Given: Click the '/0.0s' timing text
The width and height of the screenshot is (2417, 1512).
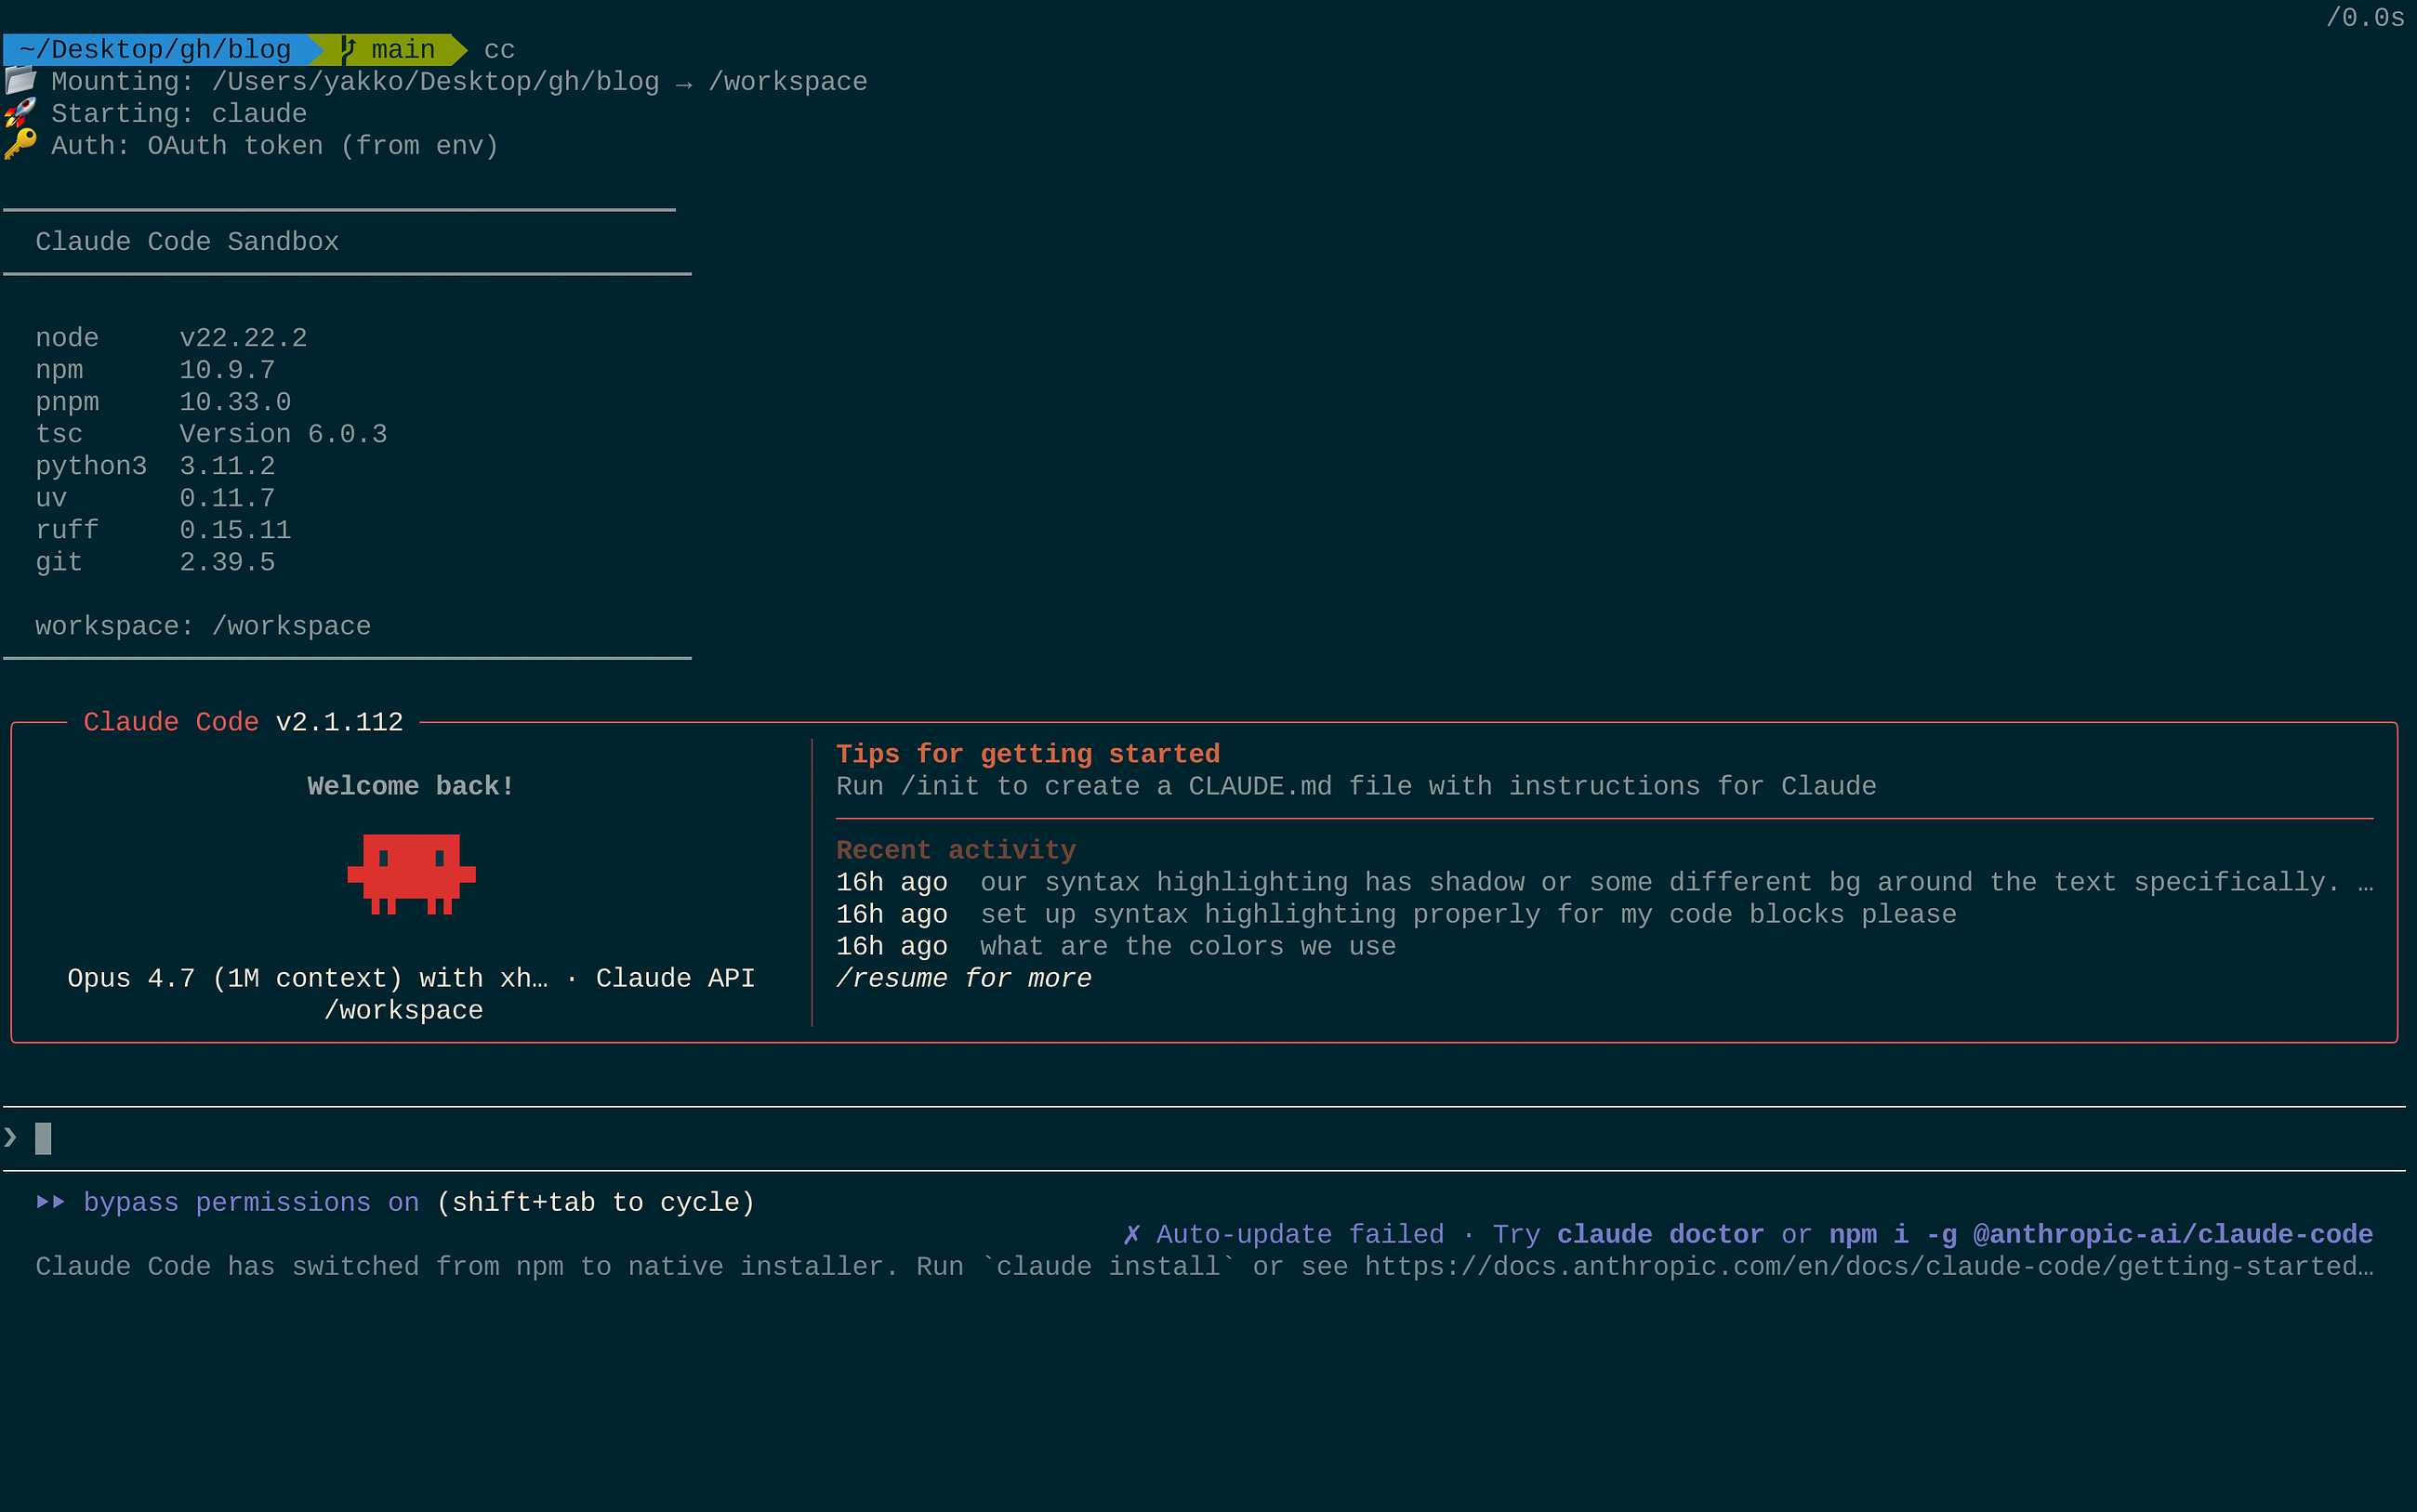Looking at the screenshot, I should [x=2365, y=18].
